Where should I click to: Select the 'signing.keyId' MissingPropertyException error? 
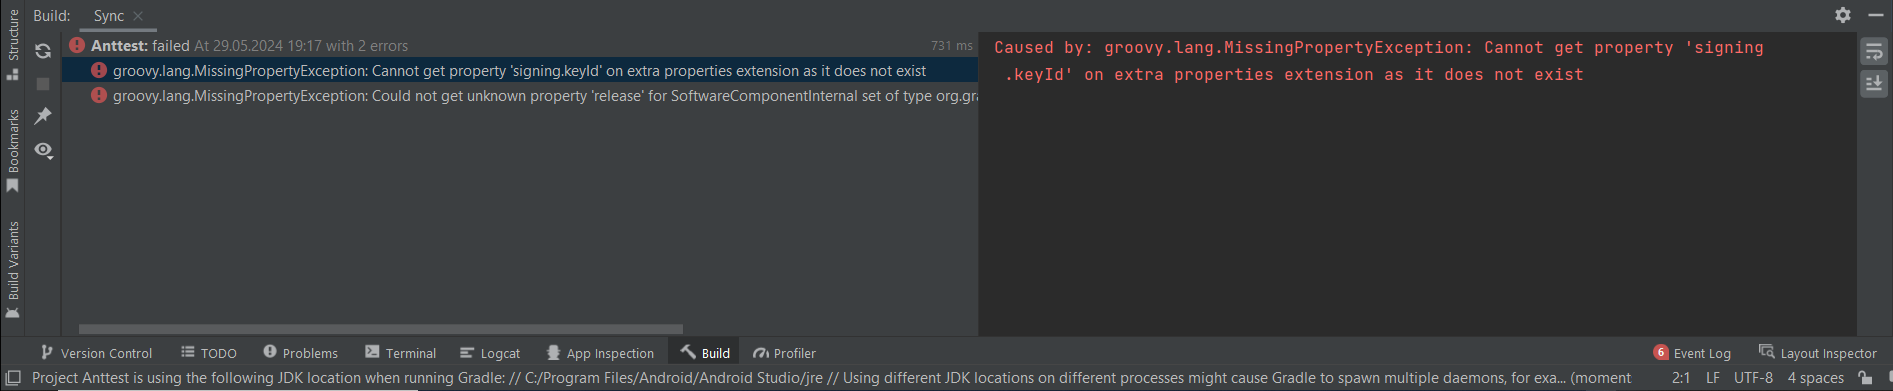tap(518, 71)
